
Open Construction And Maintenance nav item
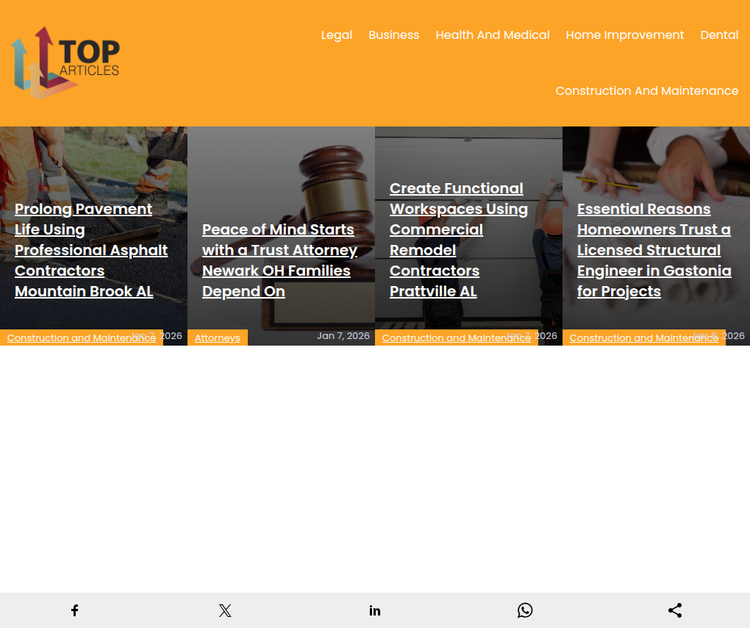click(x=646, y=91)
